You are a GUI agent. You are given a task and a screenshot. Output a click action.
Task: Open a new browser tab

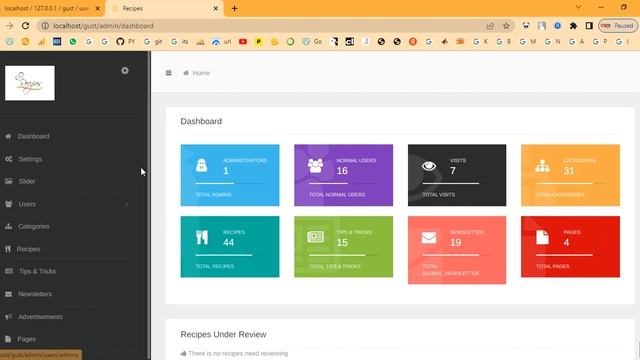pyautogui.click(x=234, y=9)
